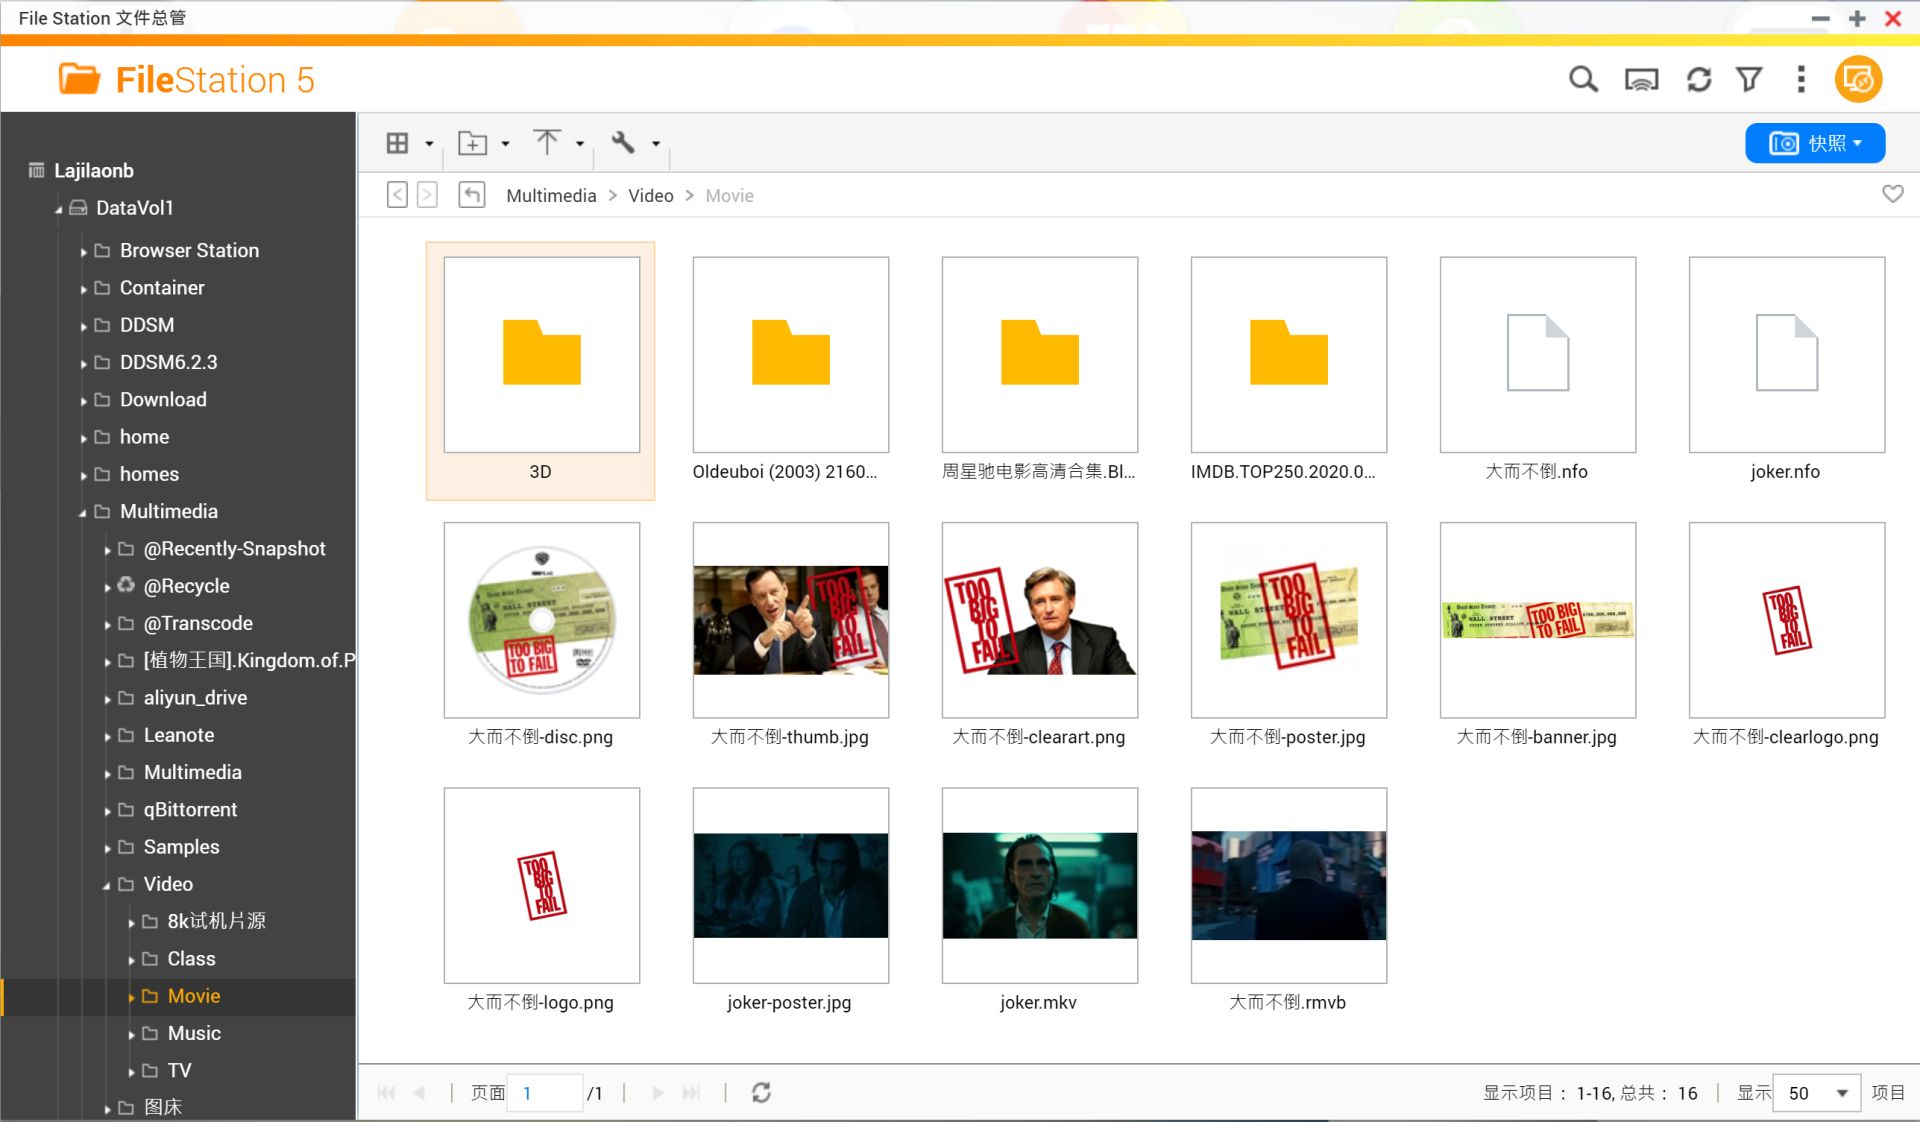The width and height of the screenshot is (1920, 1122).
Task: Open the network media player cast icon
Action: tap(1641, 79)
